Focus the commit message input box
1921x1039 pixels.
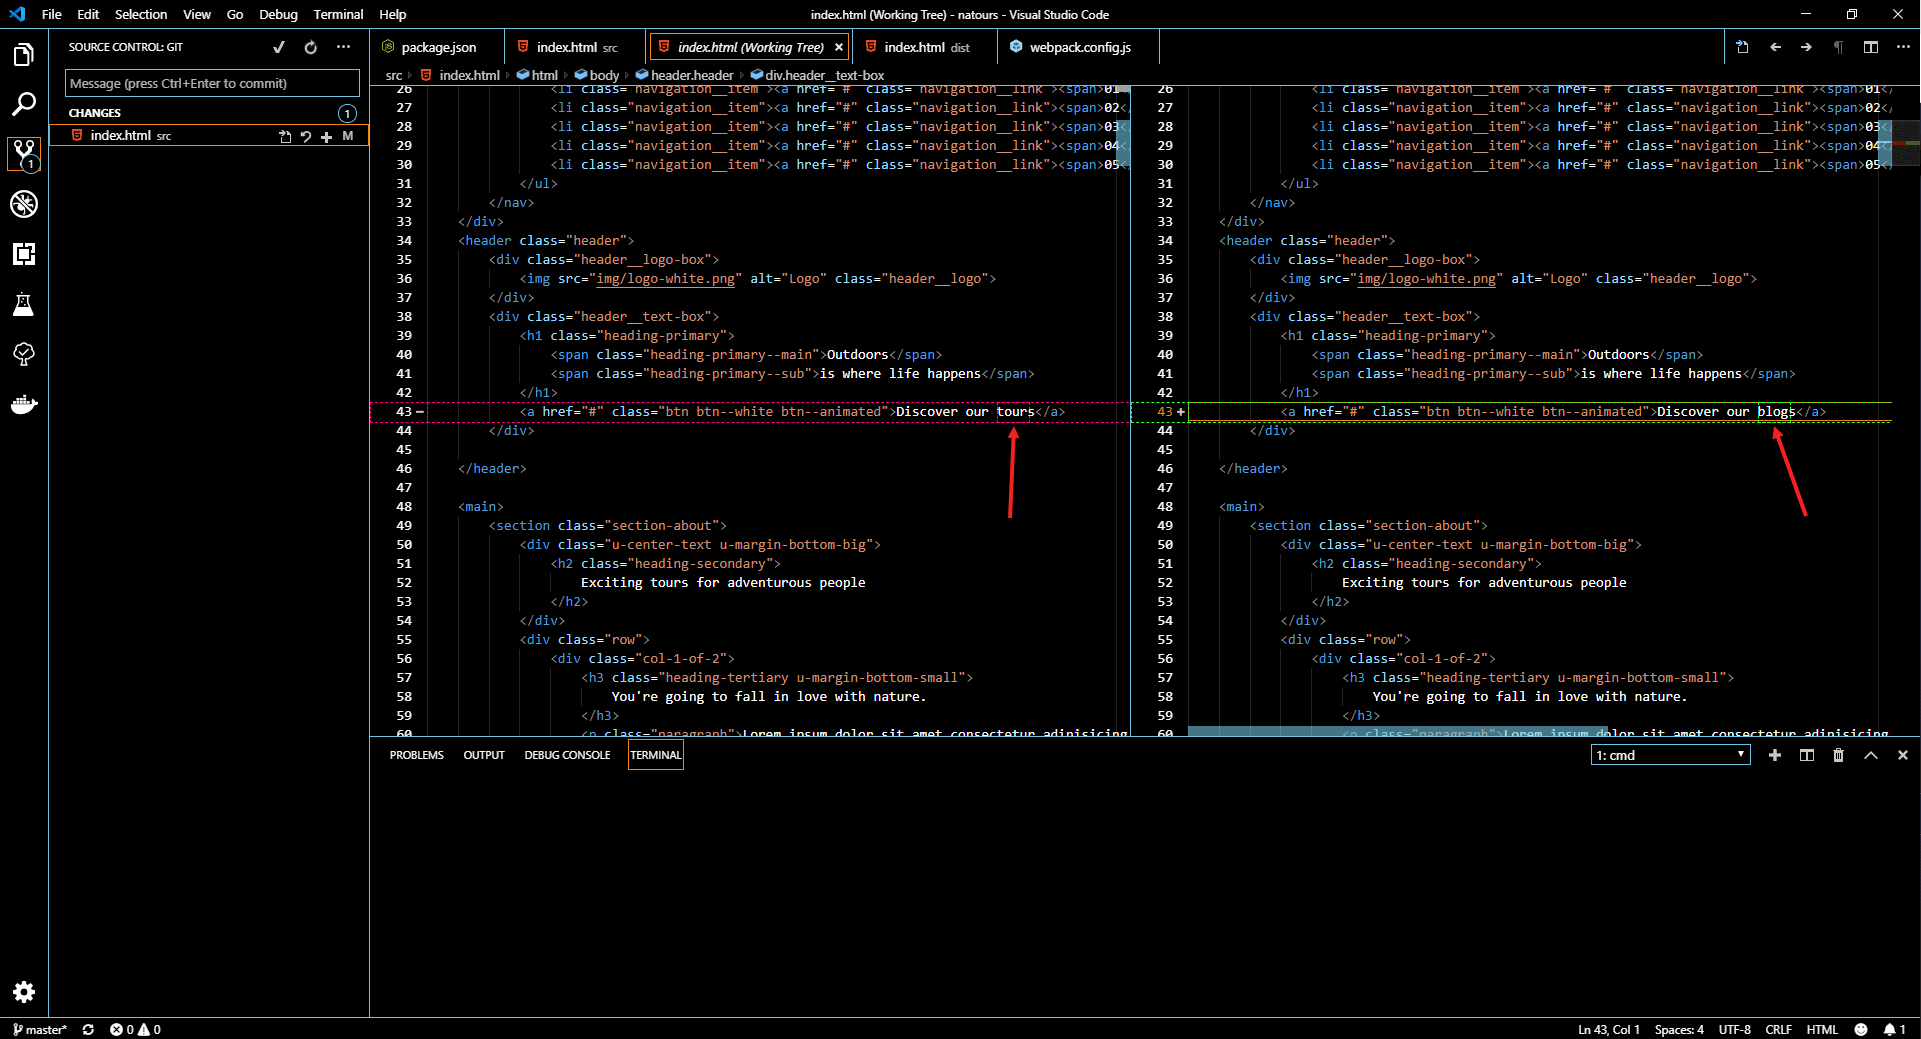pyautogui.click(x=212, y=83)
